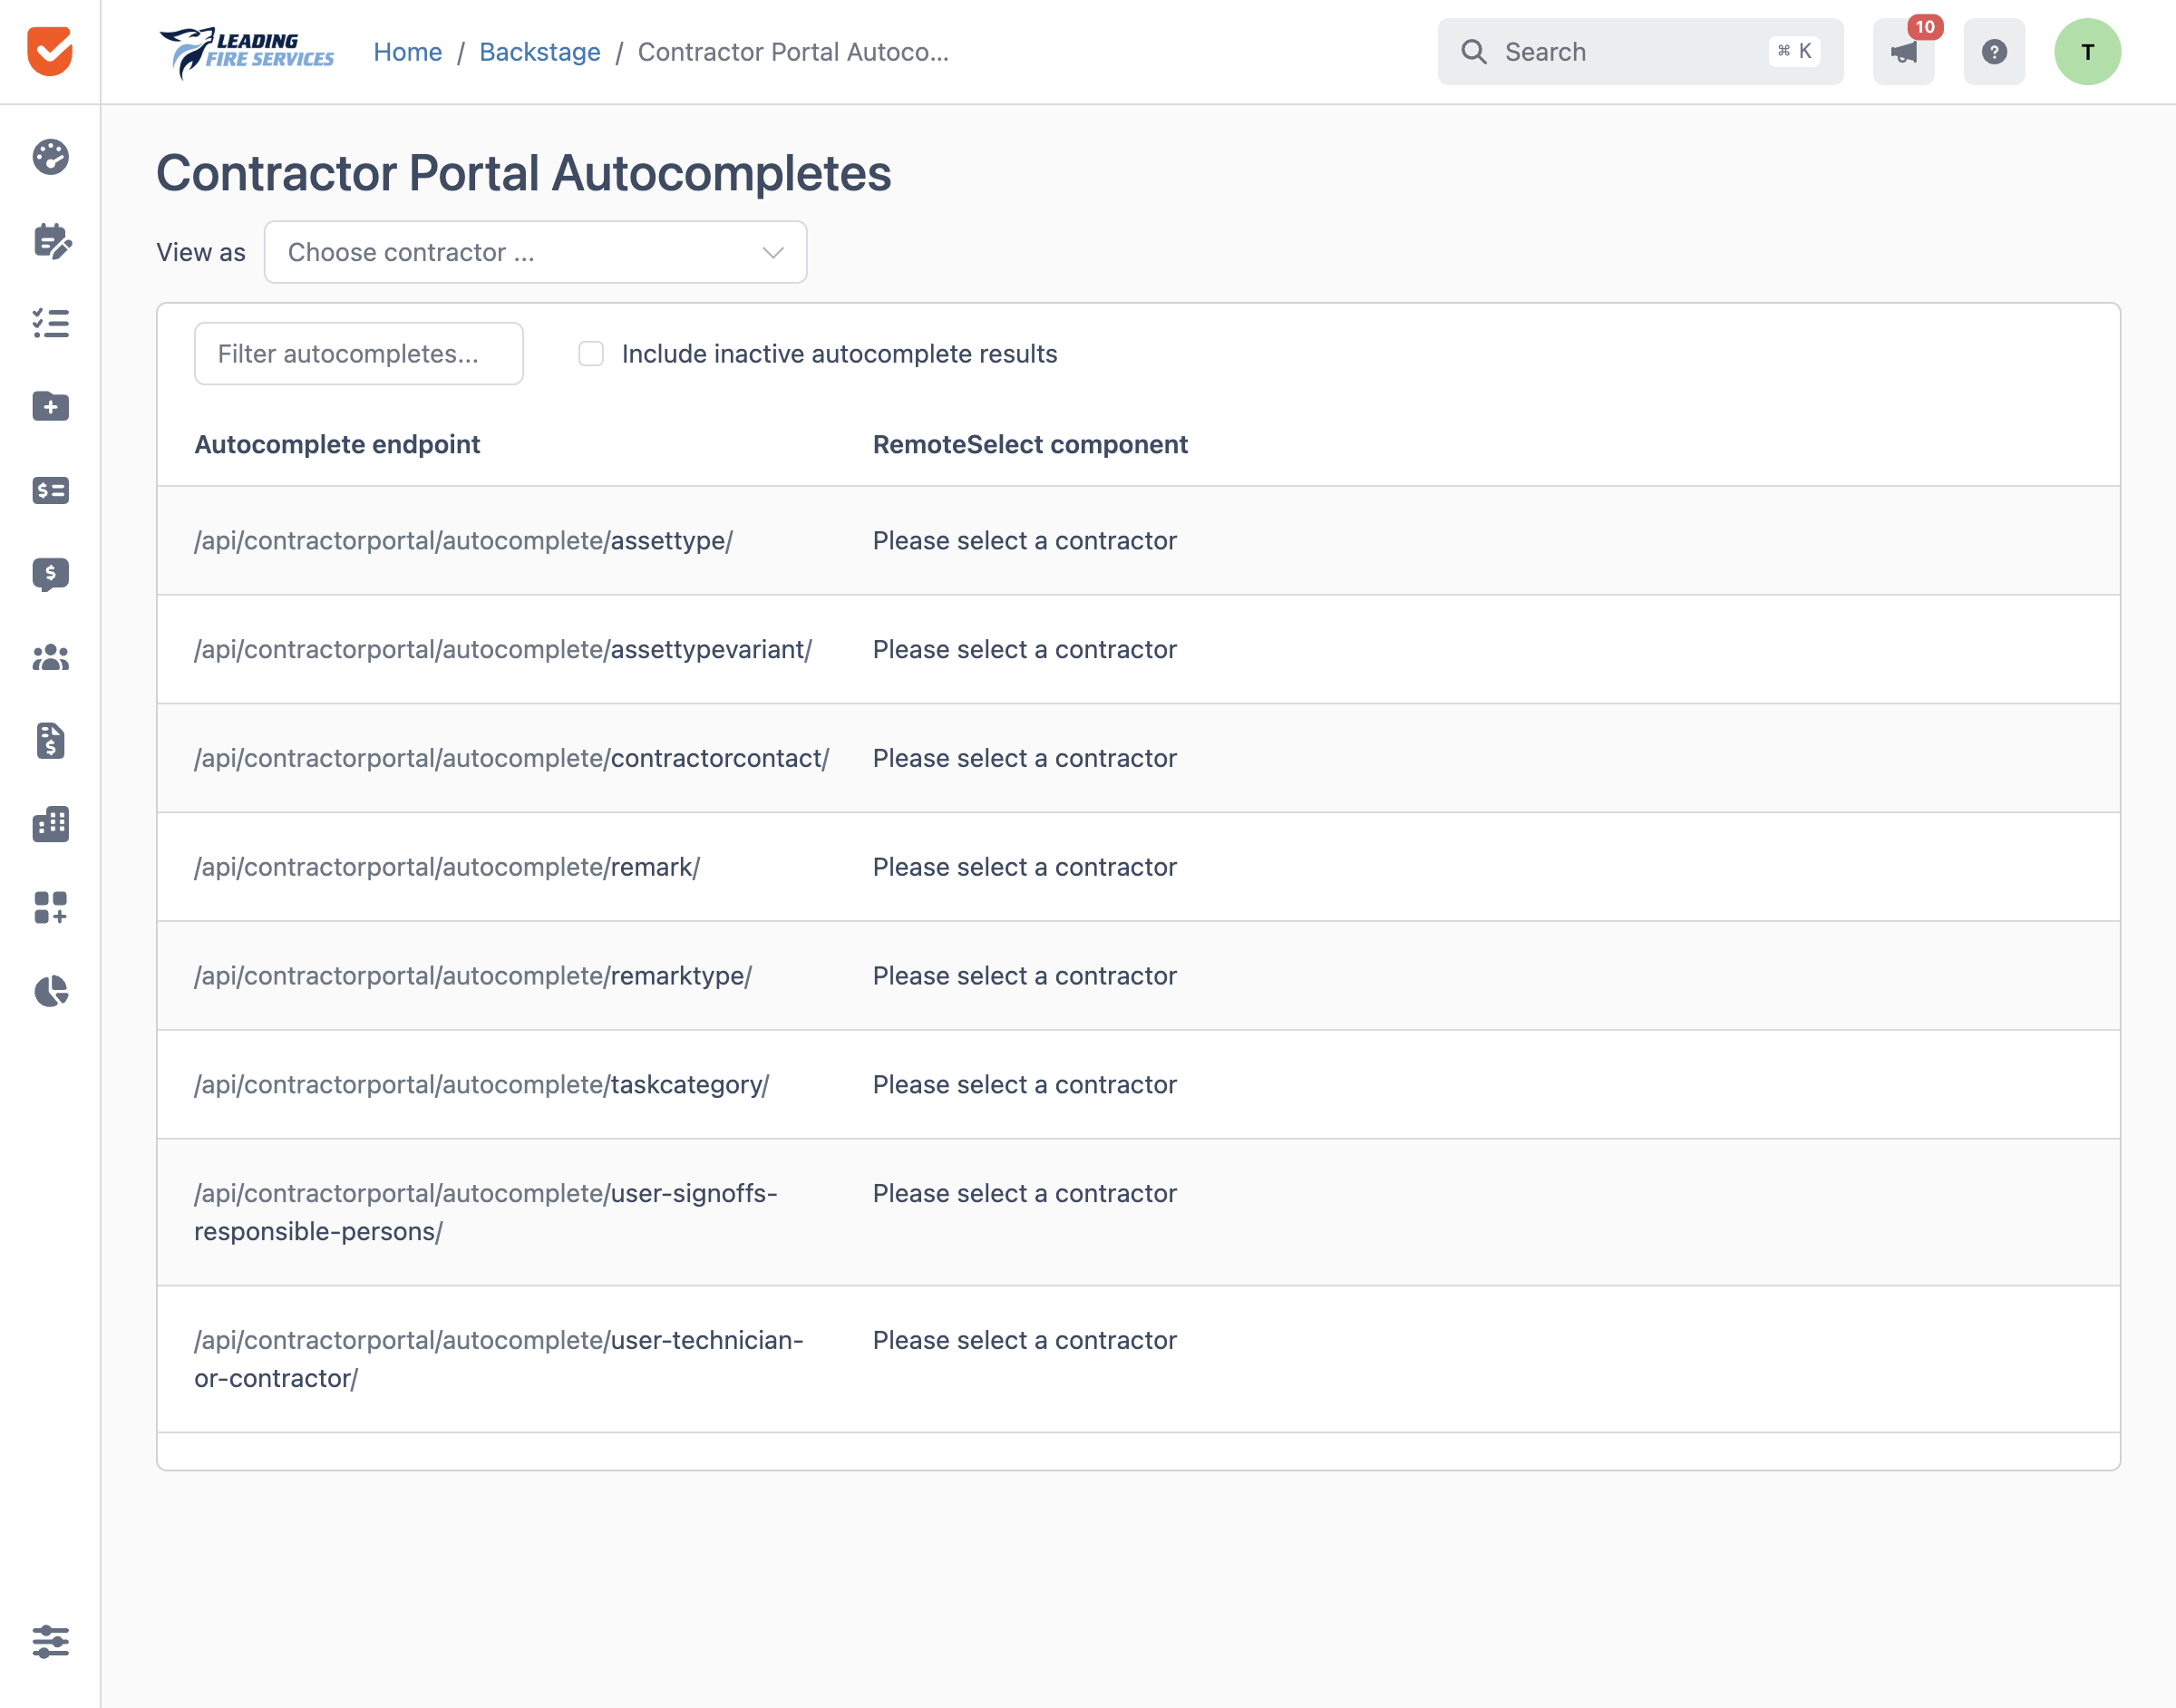This screenshot has height=1708, width=2176.
Task: Click 'Include inactive autocomplete results' label
Action: [x=839, y=354]
